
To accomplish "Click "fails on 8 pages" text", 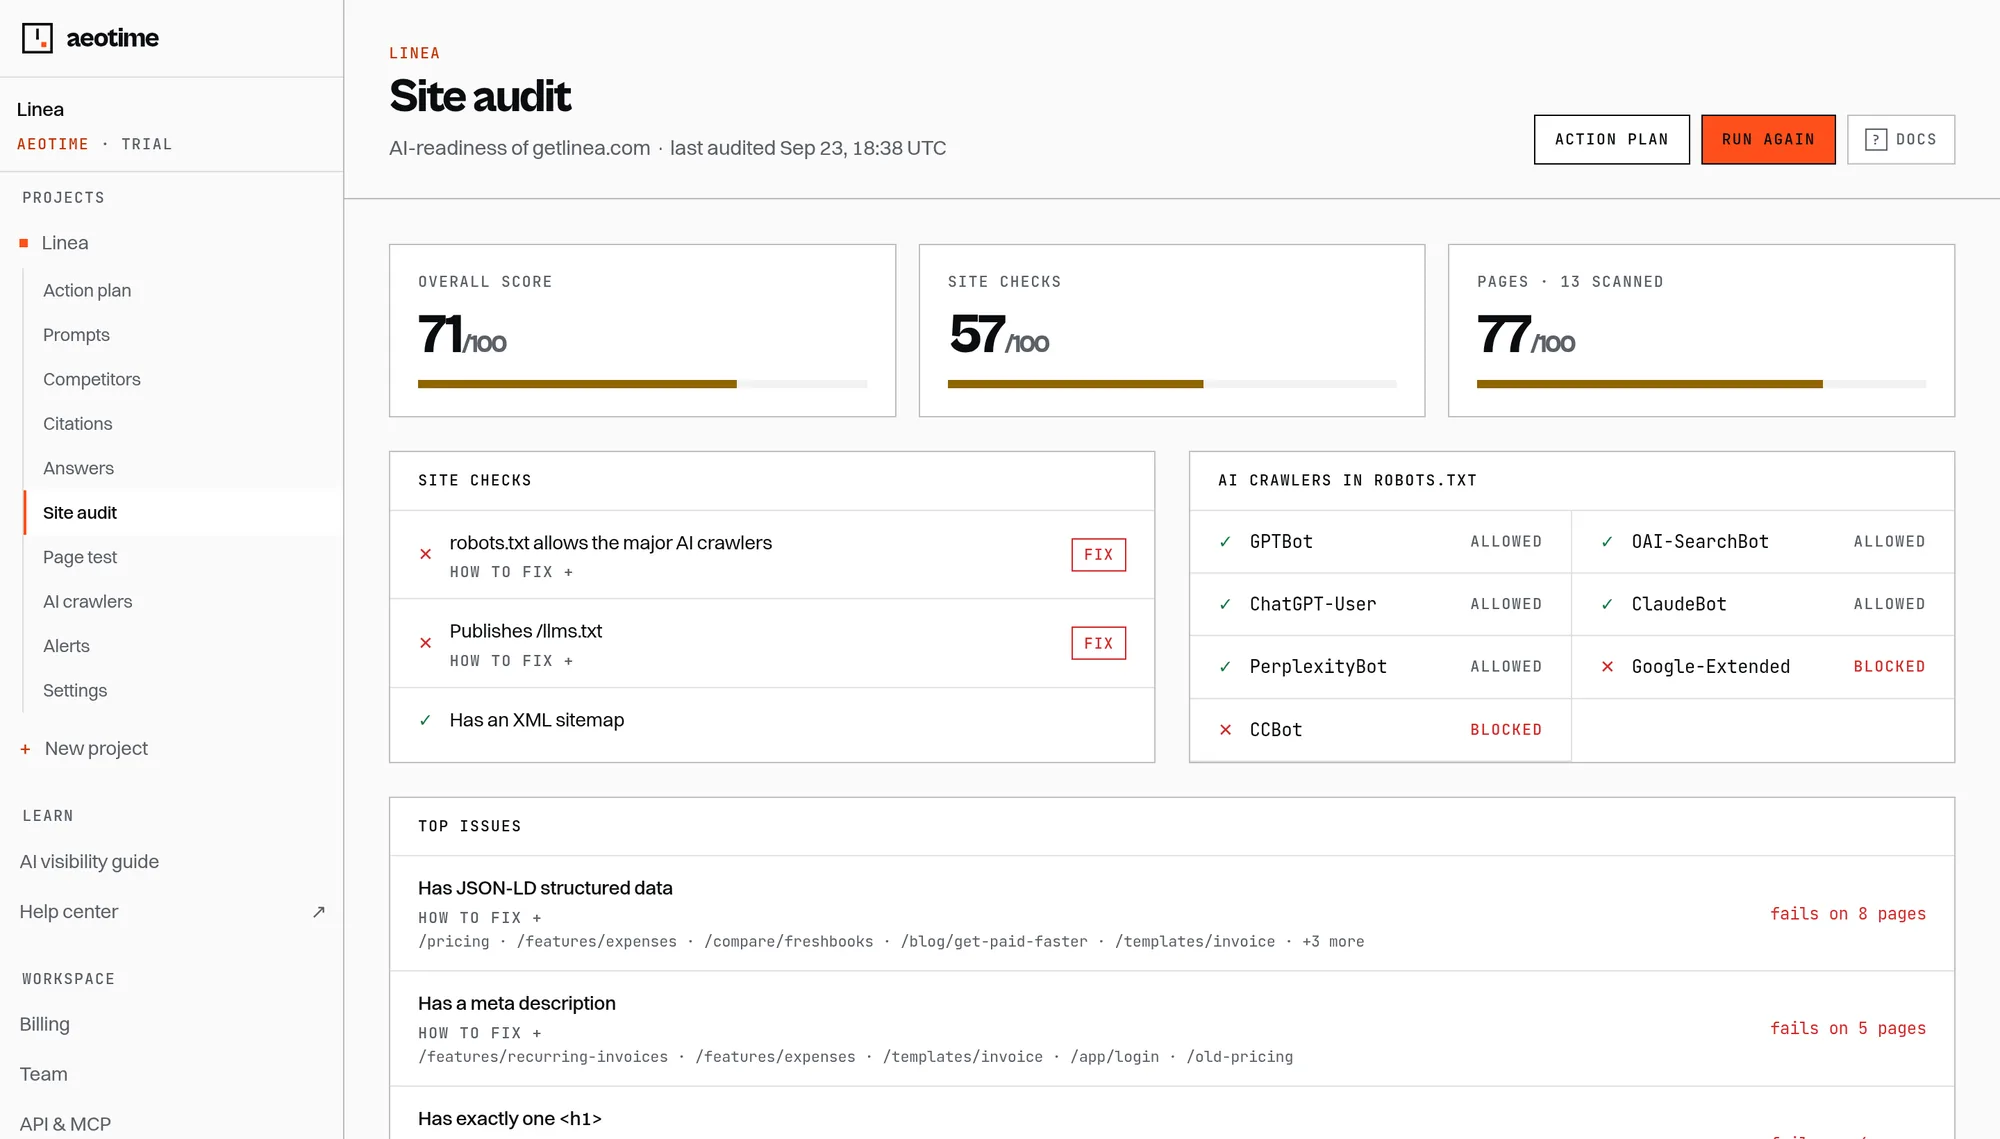I will click(x=1848, y=914).
